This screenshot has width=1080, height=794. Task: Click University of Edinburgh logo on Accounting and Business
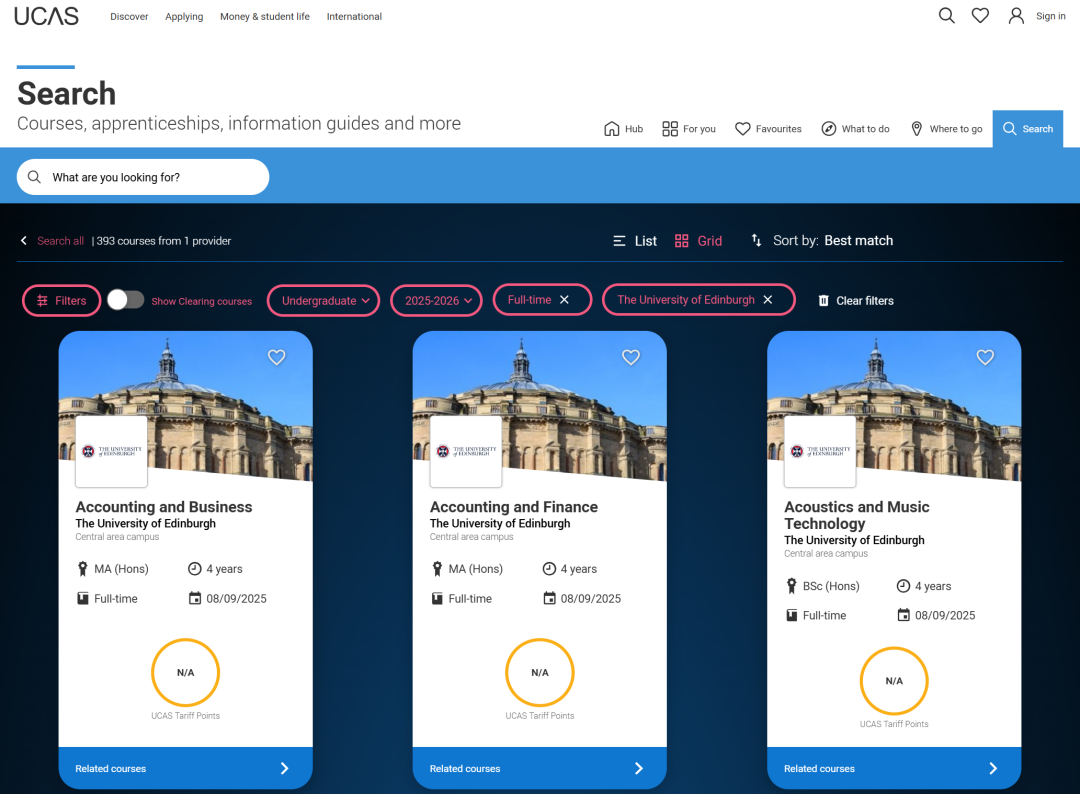click(x=112, y=452)
